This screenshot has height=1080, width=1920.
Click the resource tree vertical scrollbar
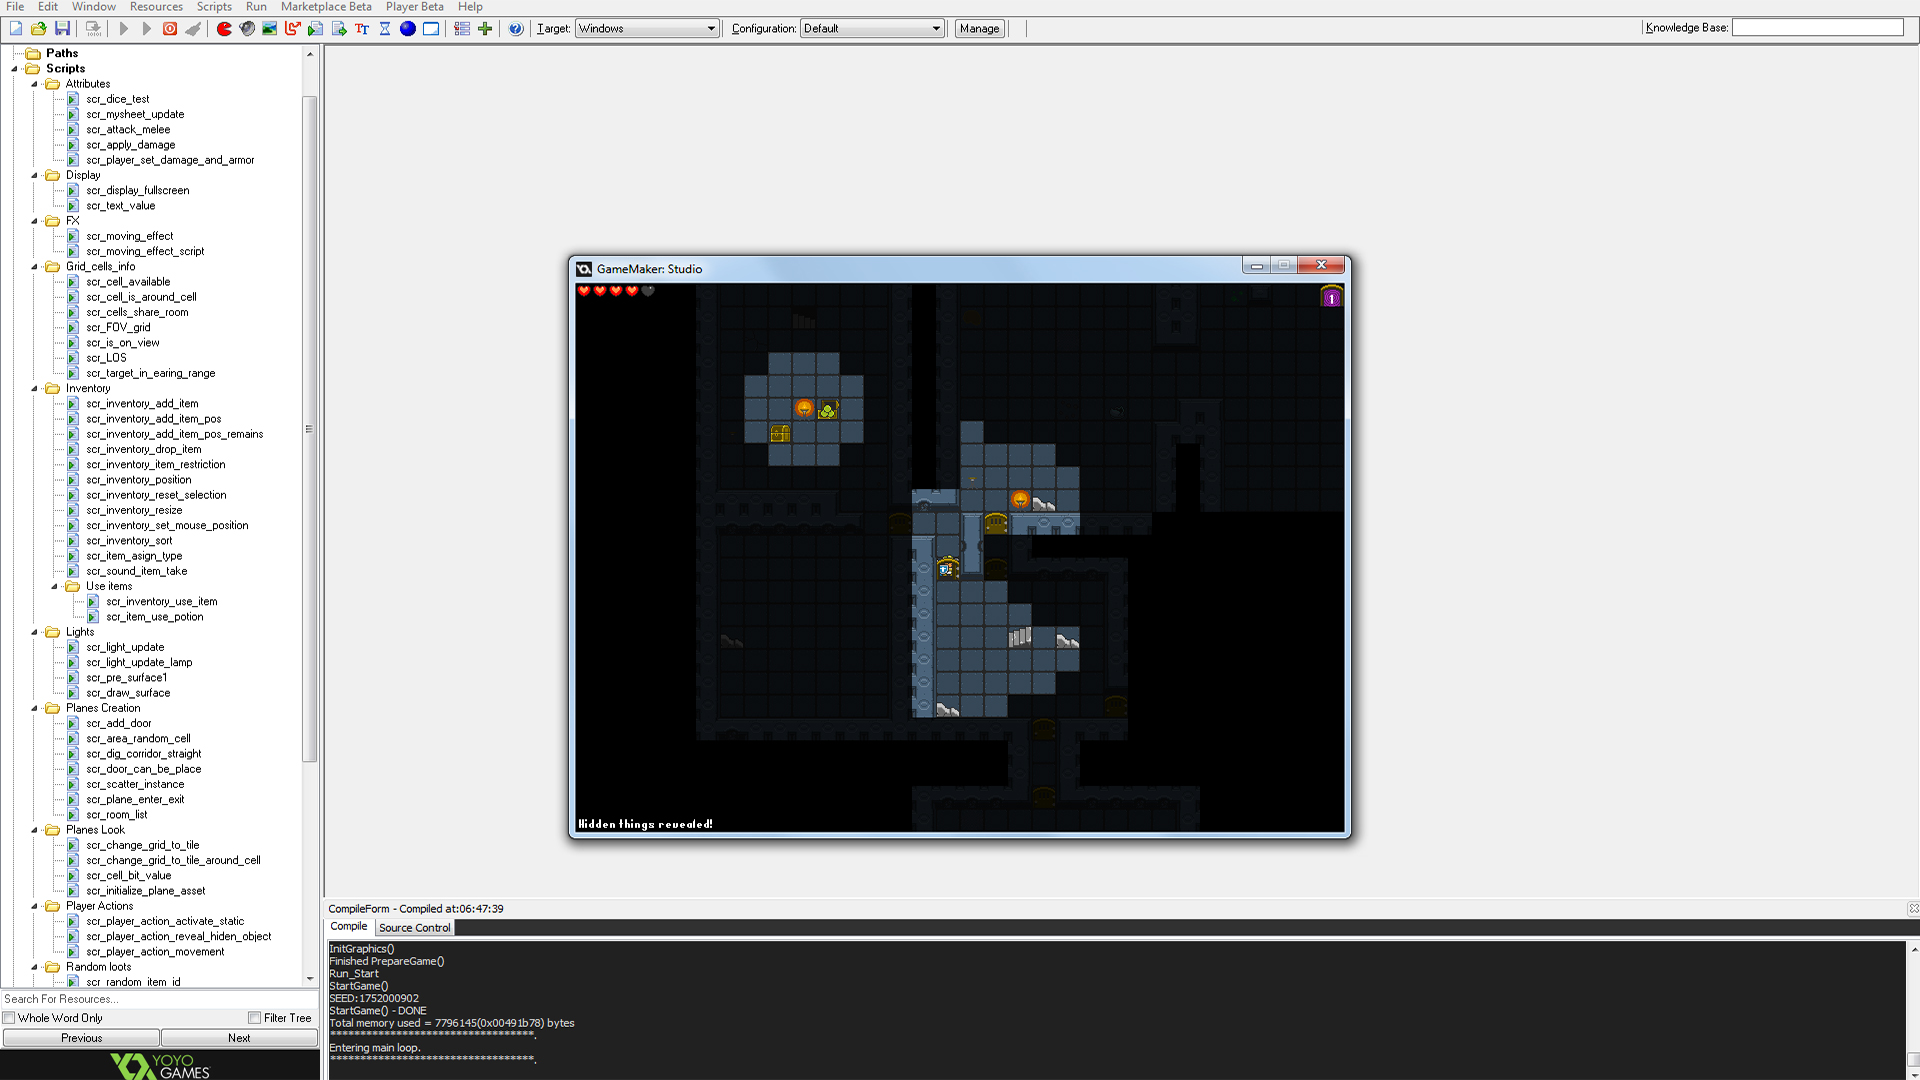point(309,429)
